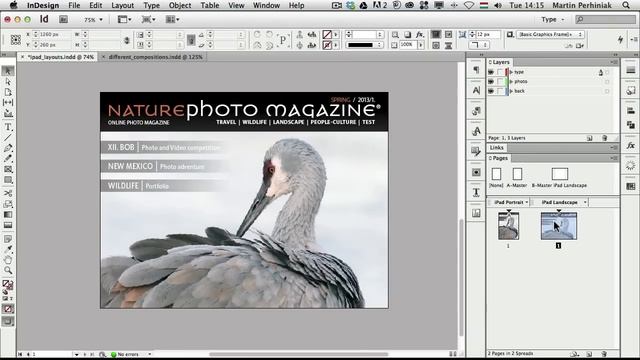Select the Rectangle Frame tool
The width and height of the screenshot is (640, 360).
(x=8, y=169)
